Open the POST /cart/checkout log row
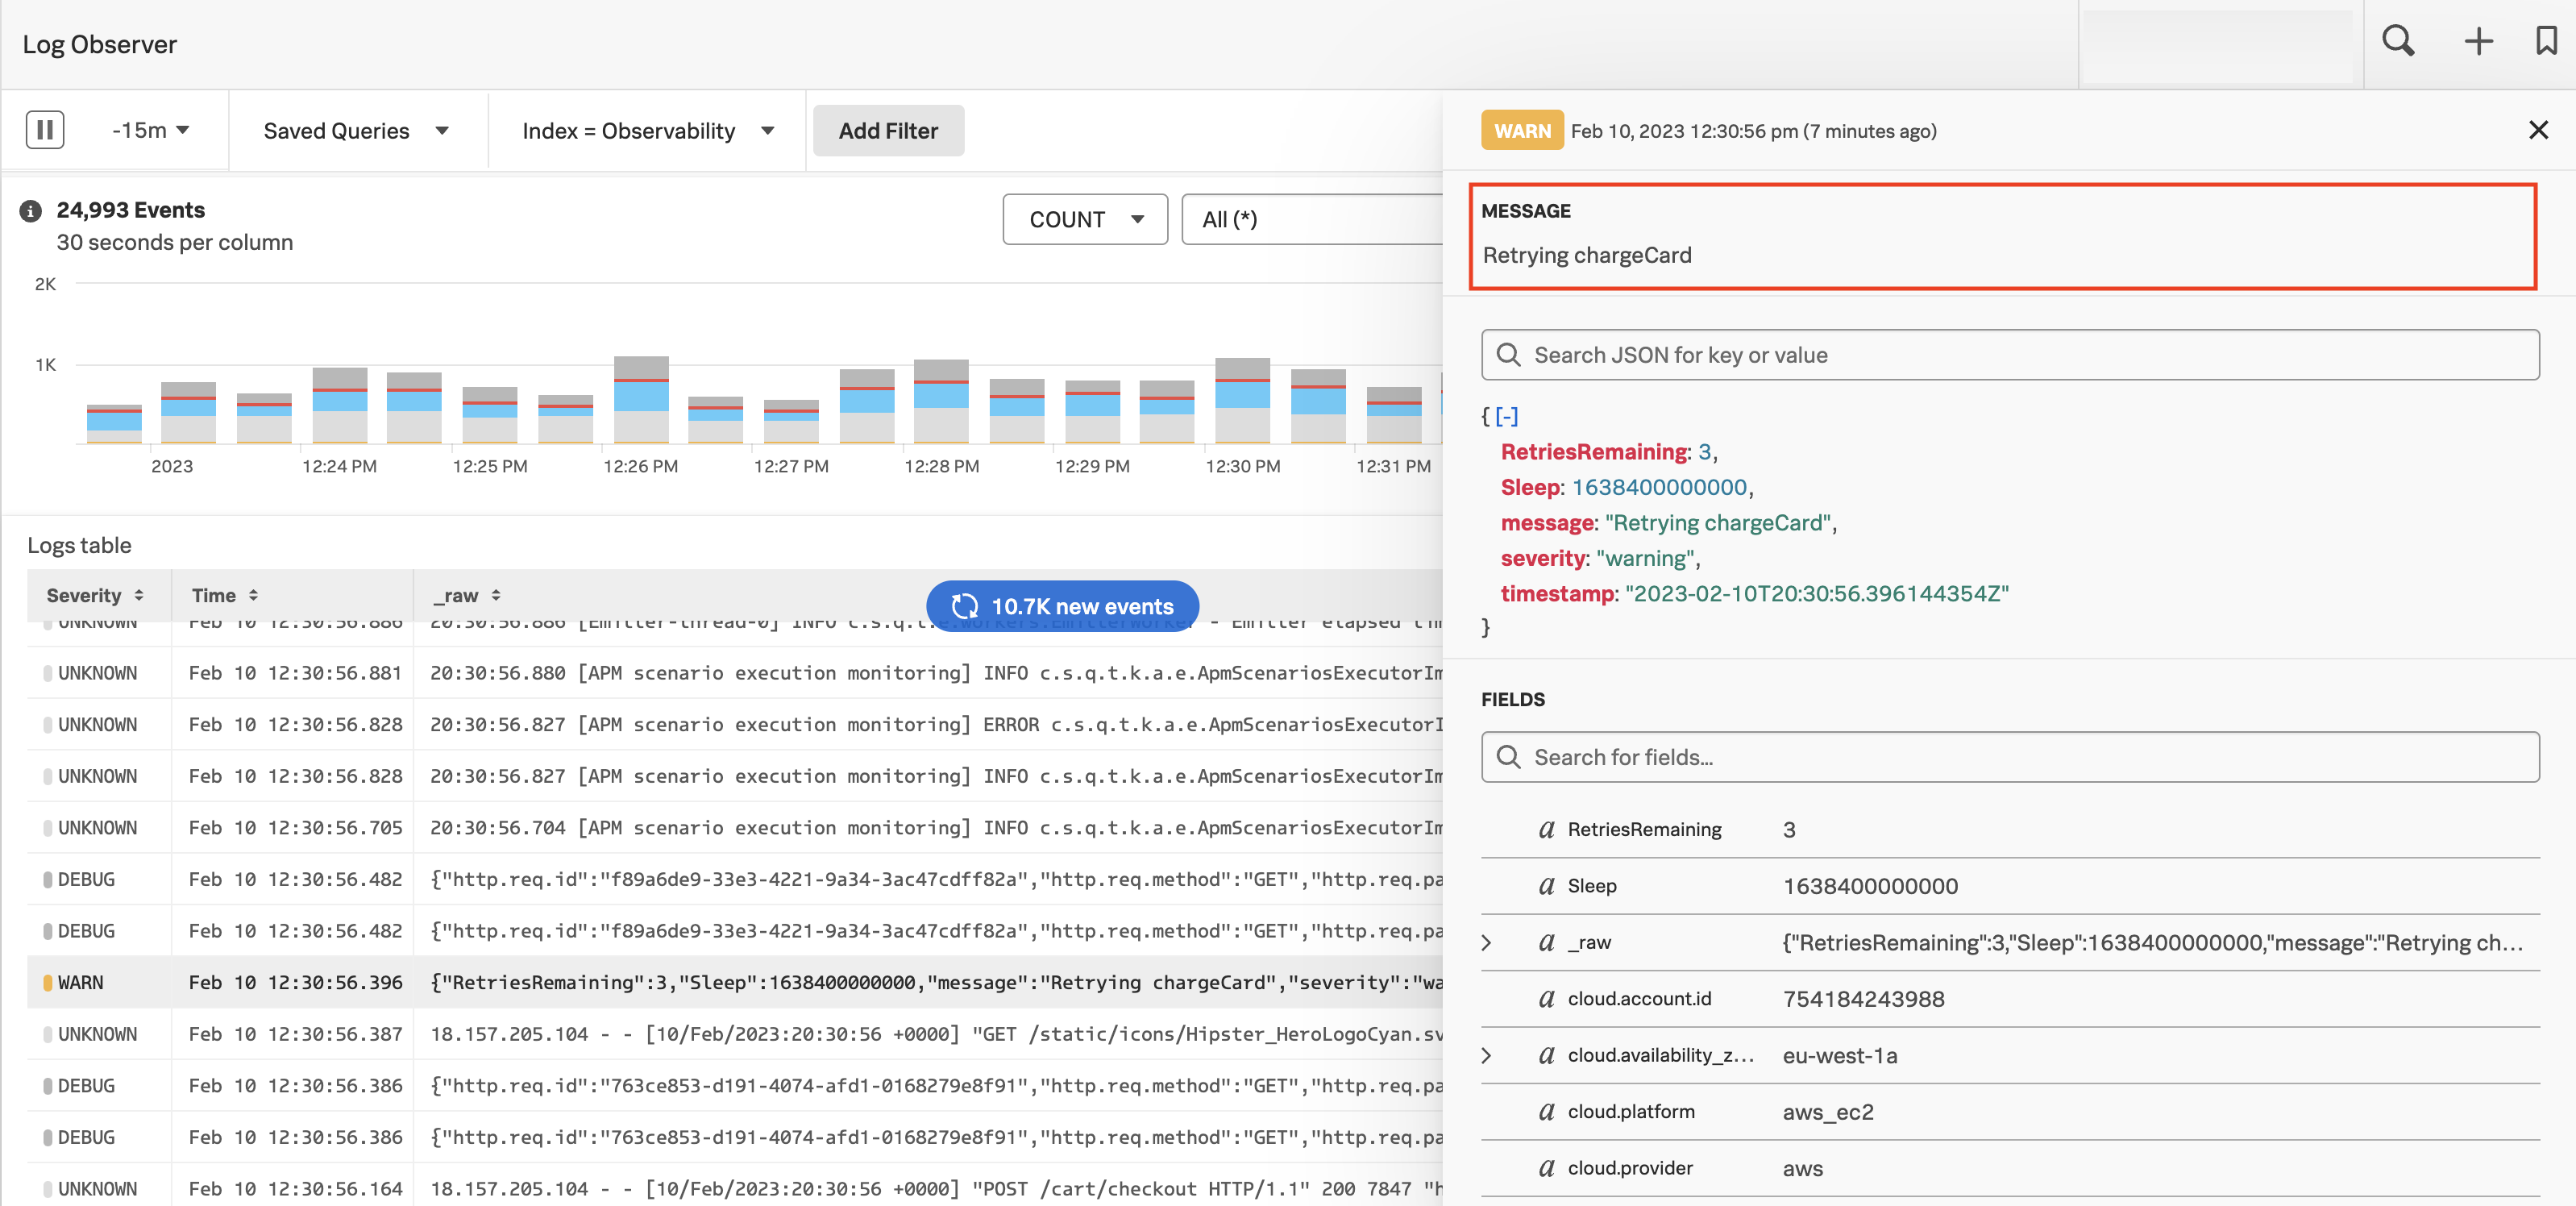Viewport: 2576px width, 1206px height. coord(735,1188)
